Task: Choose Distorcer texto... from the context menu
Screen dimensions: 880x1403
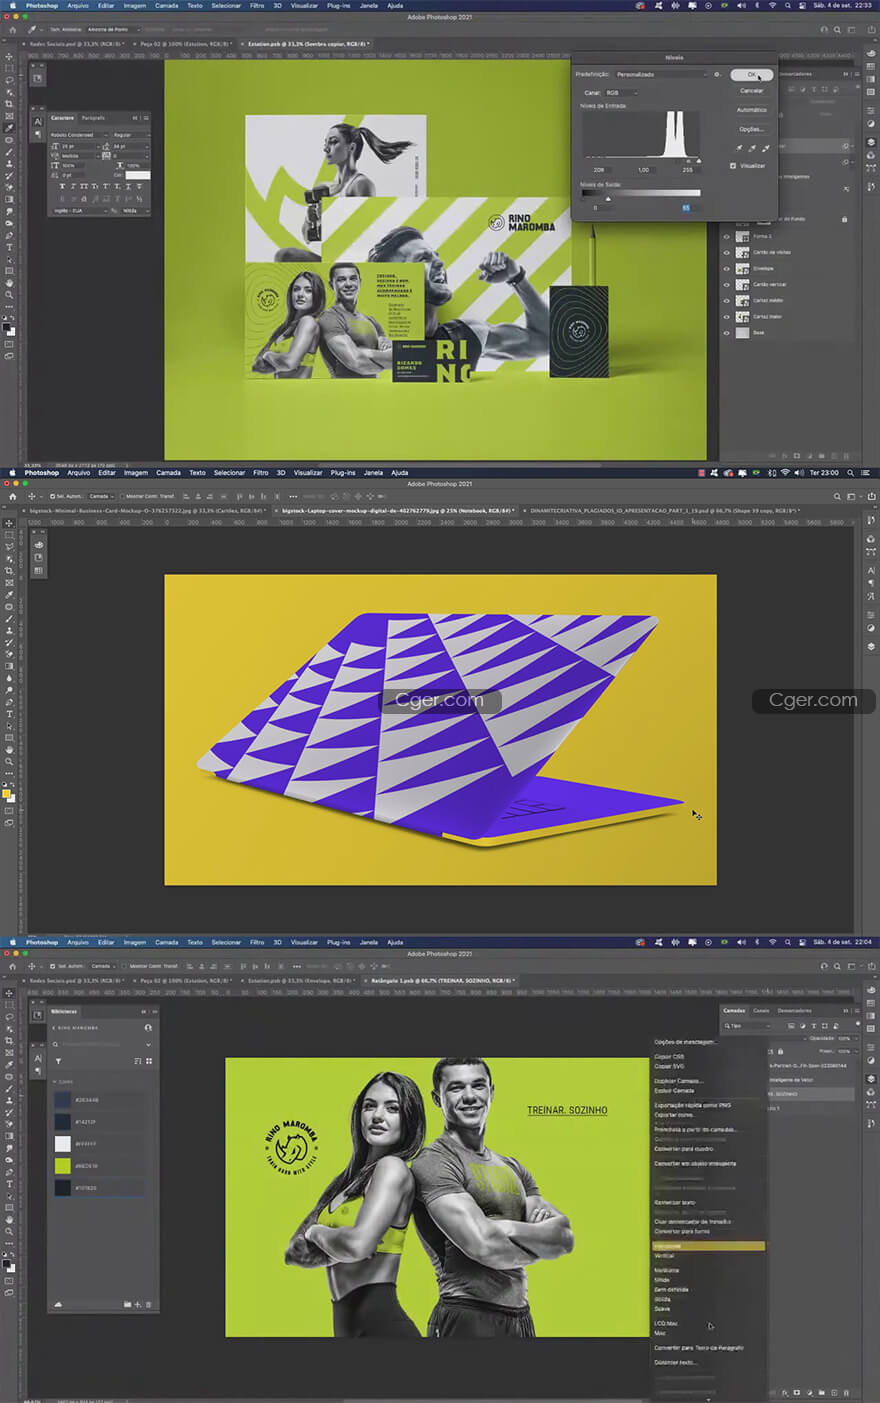Action: (x=675, y=1362)
